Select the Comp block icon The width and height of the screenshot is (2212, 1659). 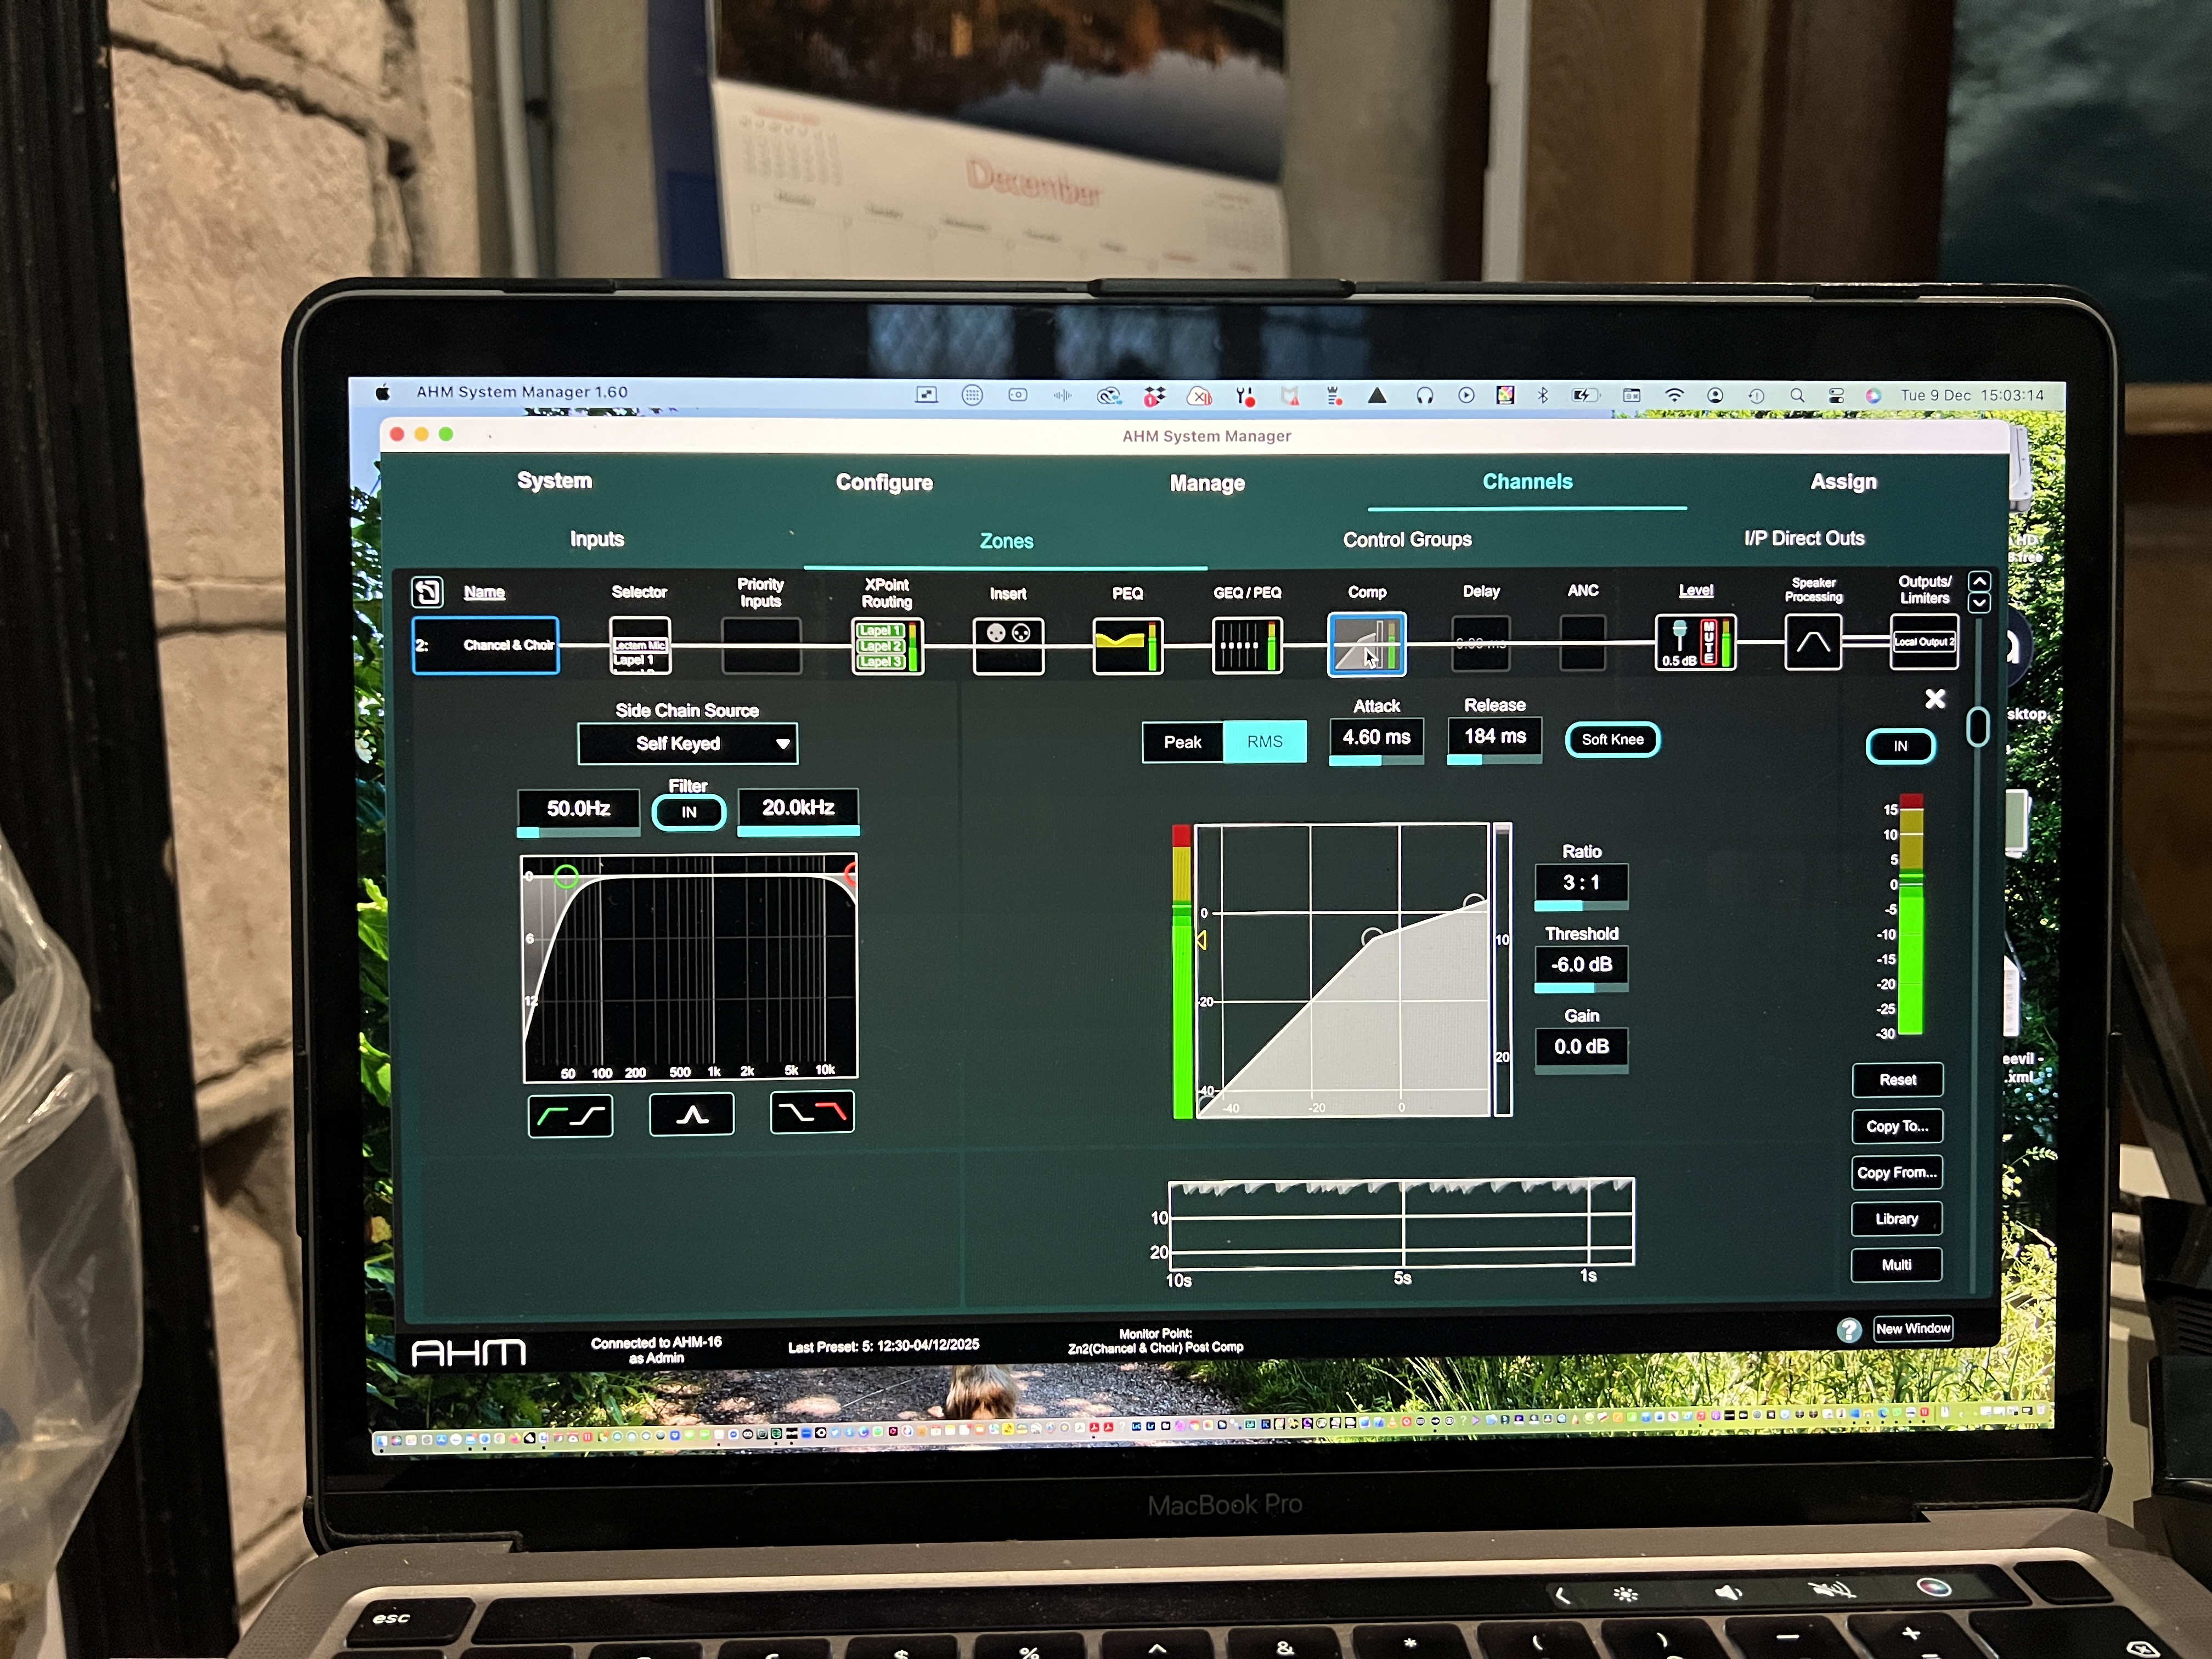[1366, 645]
